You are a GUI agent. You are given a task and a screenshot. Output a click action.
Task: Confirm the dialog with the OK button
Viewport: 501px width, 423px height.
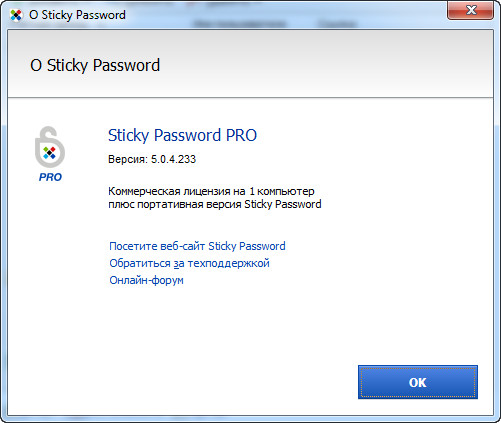point(418,382)
